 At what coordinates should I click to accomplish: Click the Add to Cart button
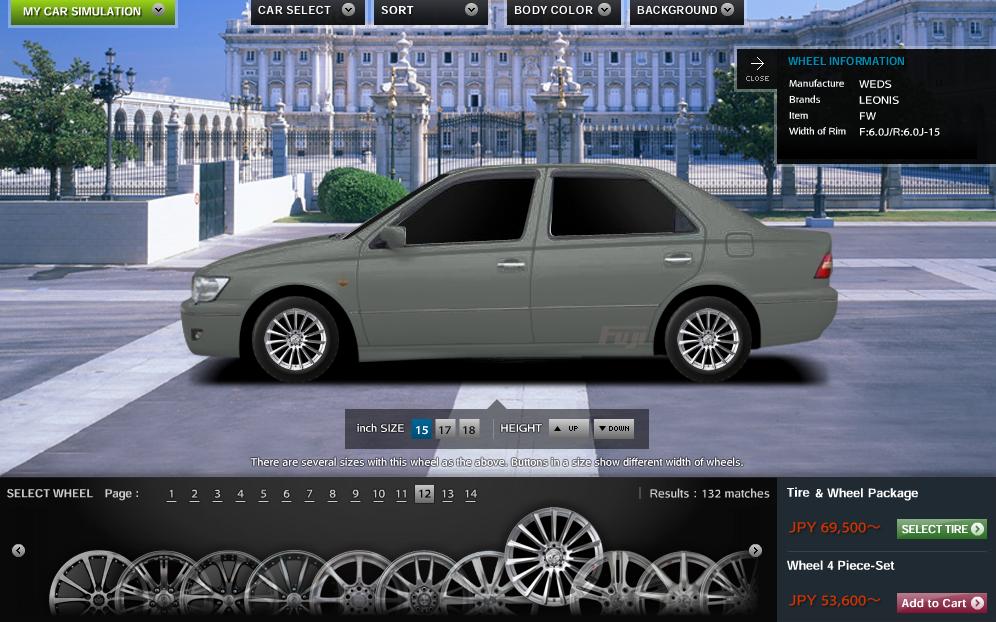pos(941,603)
